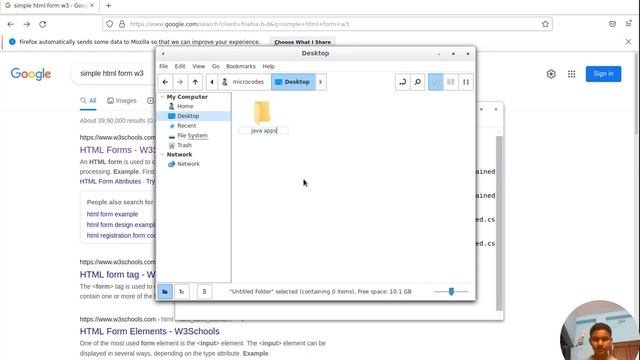
Task: Click the Google search box text
Action: (x=112, y=73)
